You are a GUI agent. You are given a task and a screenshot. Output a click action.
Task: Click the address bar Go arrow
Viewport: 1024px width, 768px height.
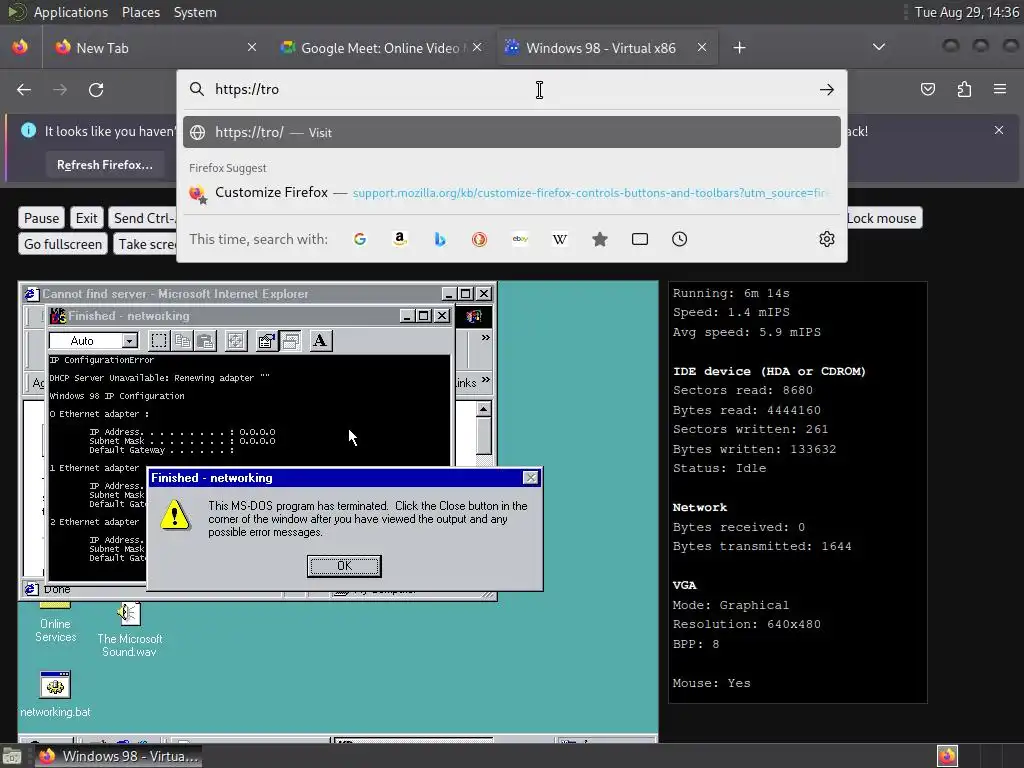827,89
